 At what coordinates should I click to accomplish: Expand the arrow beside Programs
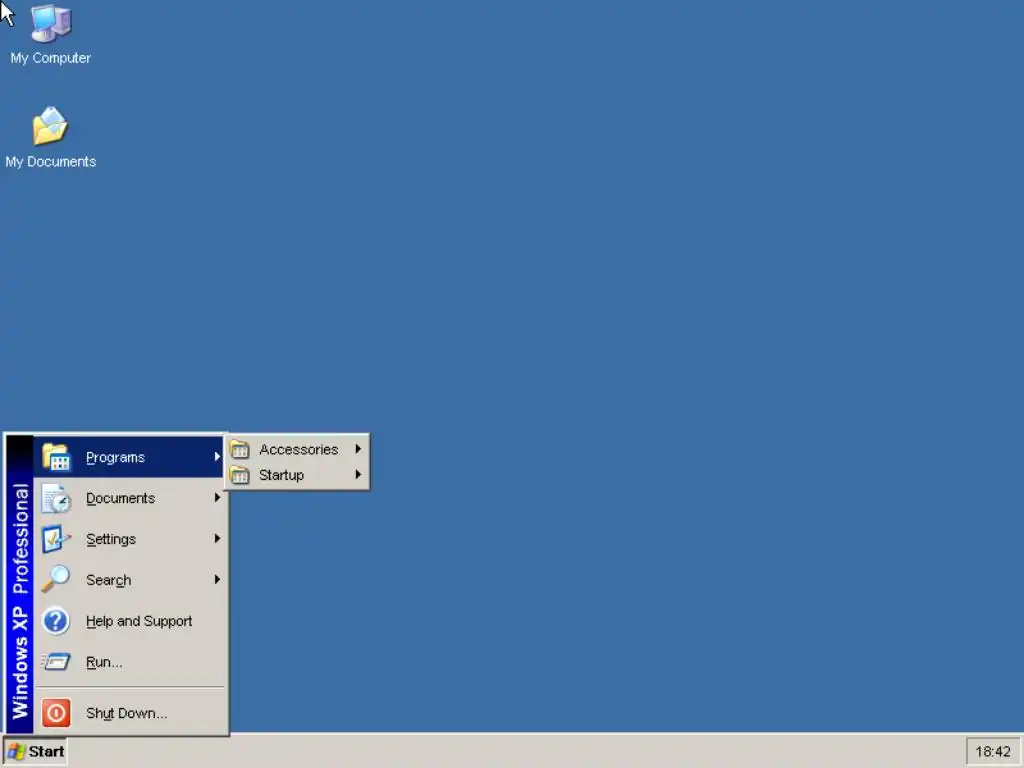(217, 456)
